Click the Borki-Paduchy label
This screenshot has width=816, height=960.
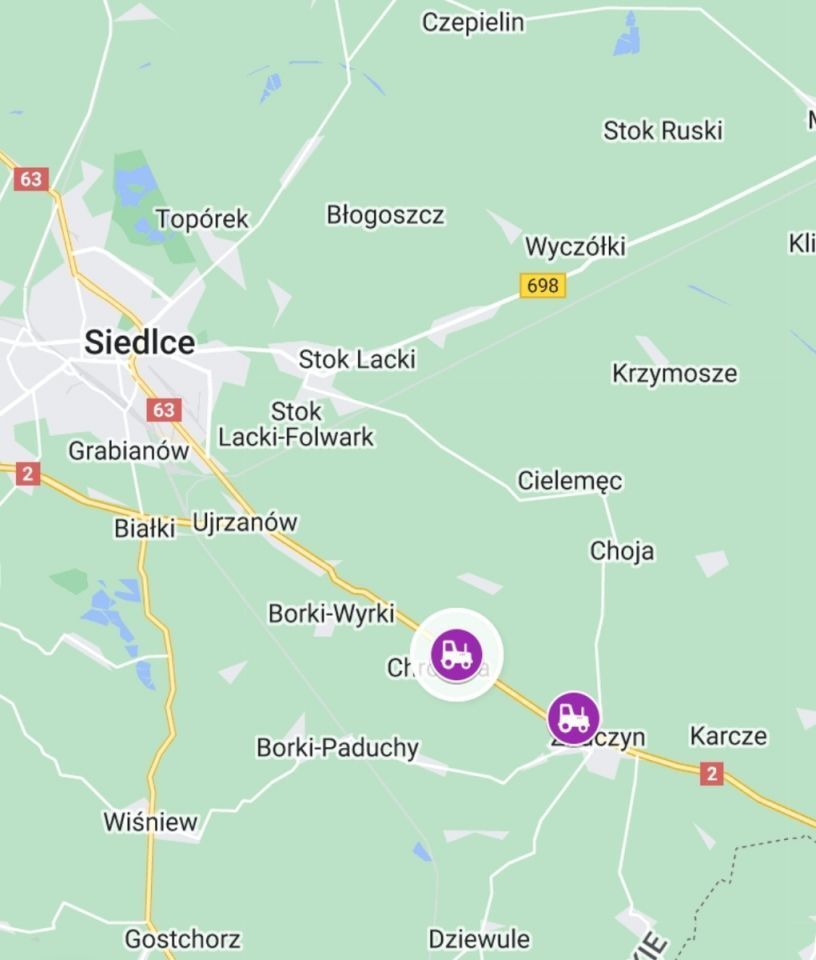pyautogui.click(x=338, y=748)
